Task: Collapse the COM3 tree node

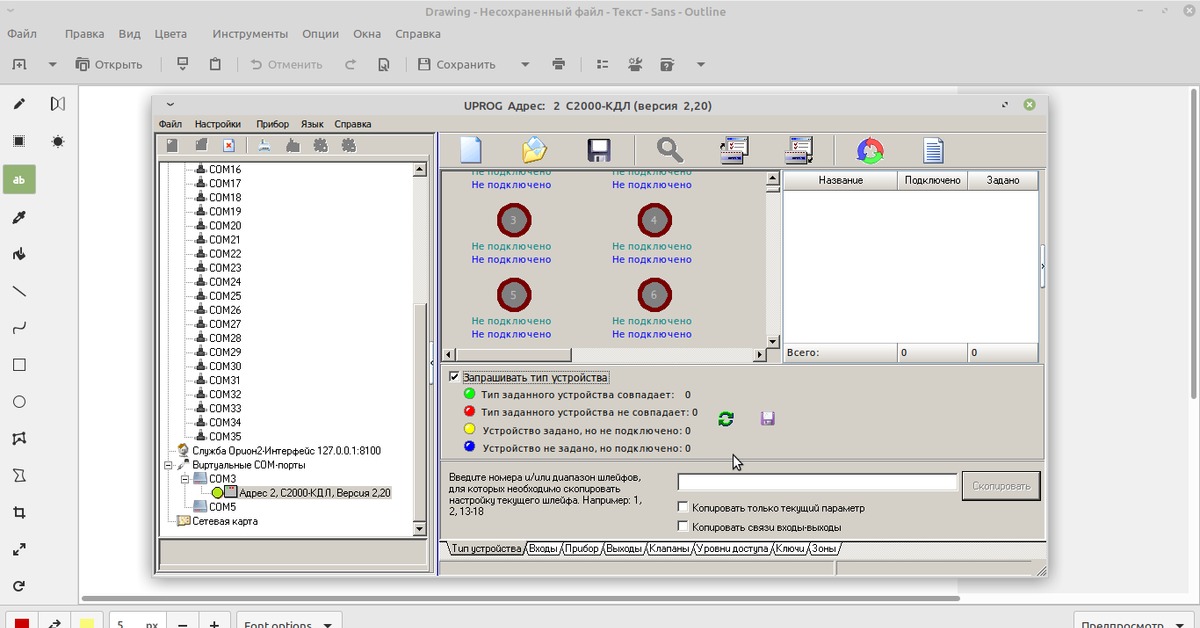Action: [x=185, y=479]
